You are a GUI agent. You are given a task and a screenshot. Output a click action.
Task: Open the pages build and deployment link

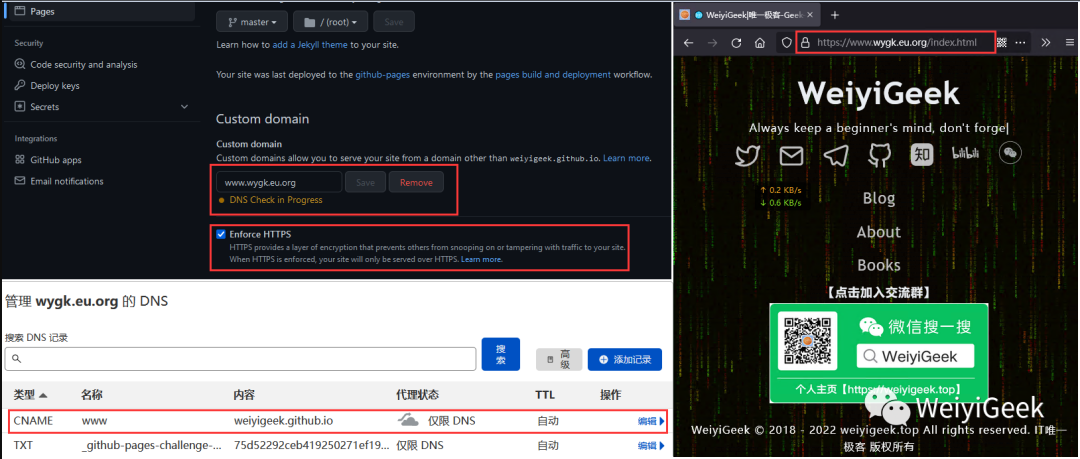pos(553,74)
